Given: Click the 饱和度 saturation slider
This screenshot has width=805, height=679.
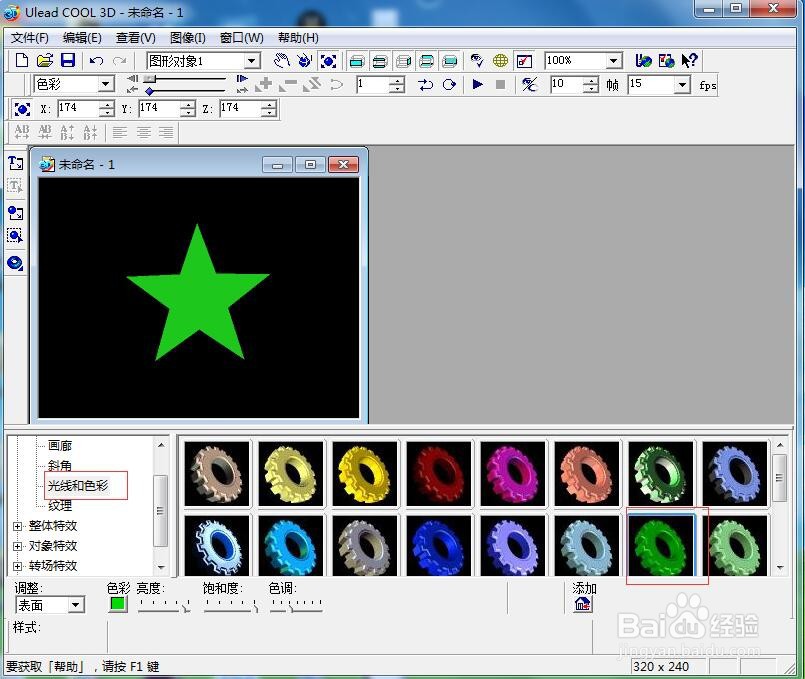Looking at the screenshot, I should click(231, 606).
